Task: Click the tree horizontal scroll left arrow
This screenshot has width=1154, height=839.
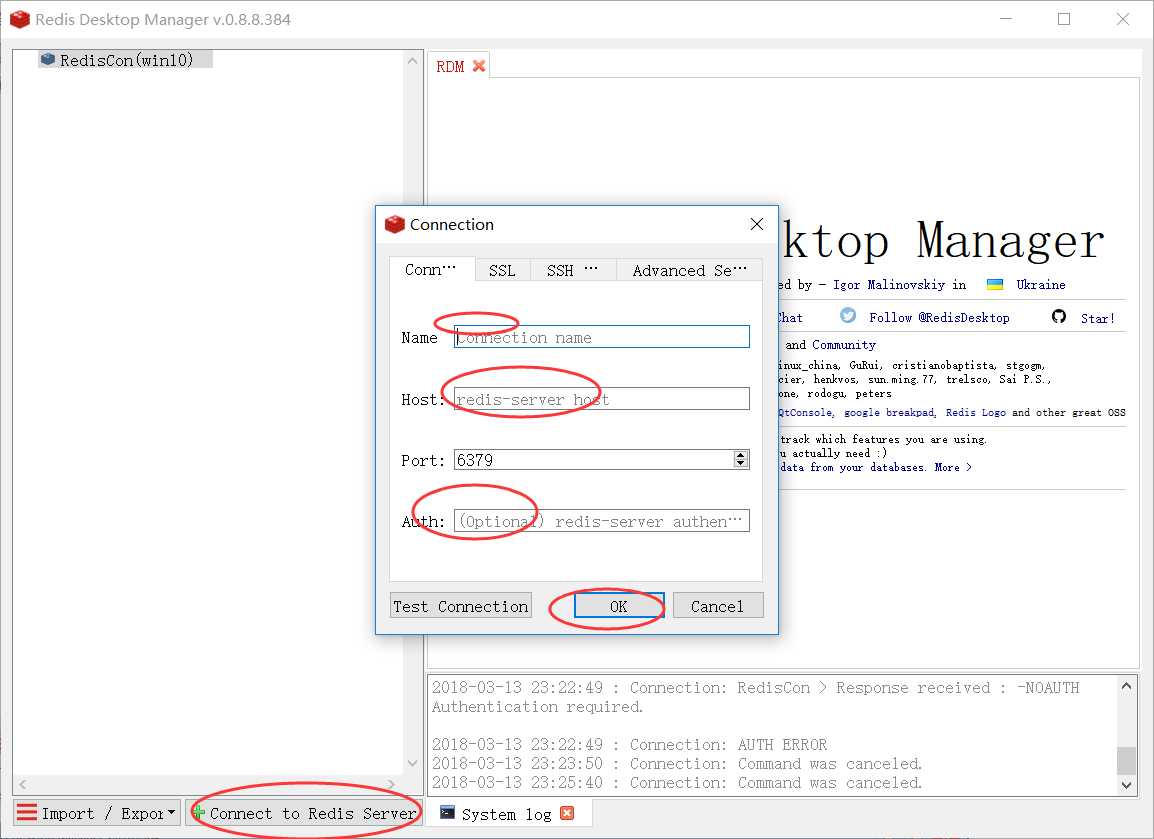Action: (23, 784)
